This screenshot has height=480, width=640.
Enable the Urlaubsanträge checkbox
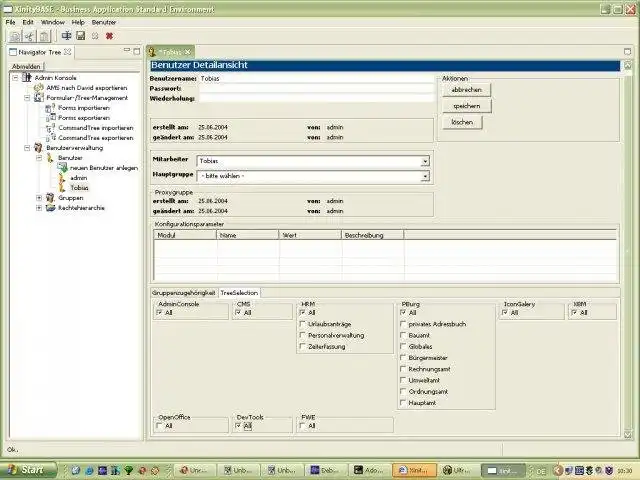(303, 324)
